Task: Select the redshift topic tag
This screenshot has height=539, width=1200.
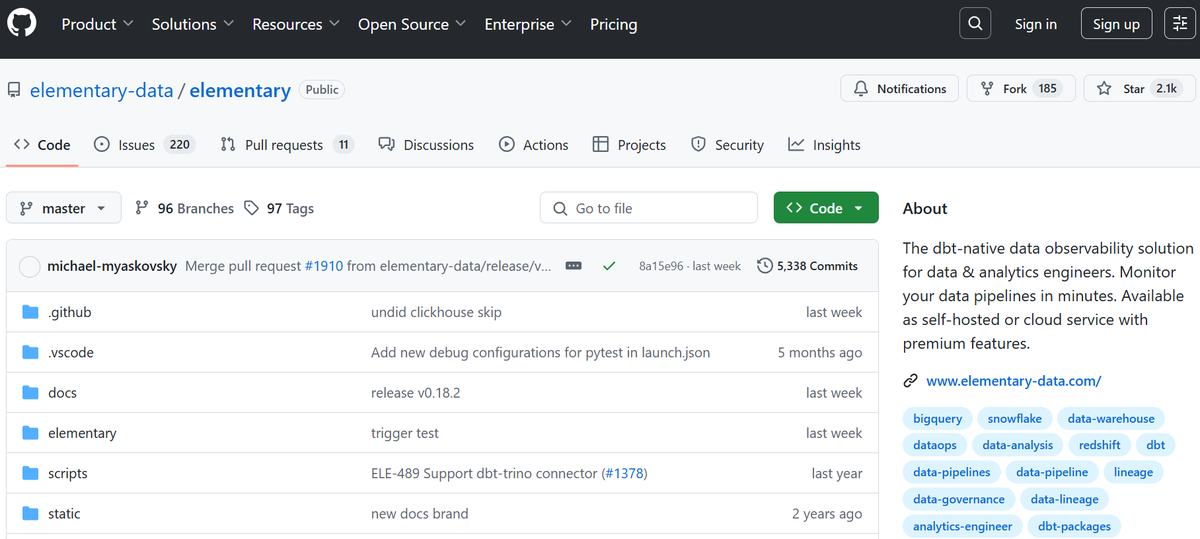Action: pyautogui.click(x=1100, y=445)
